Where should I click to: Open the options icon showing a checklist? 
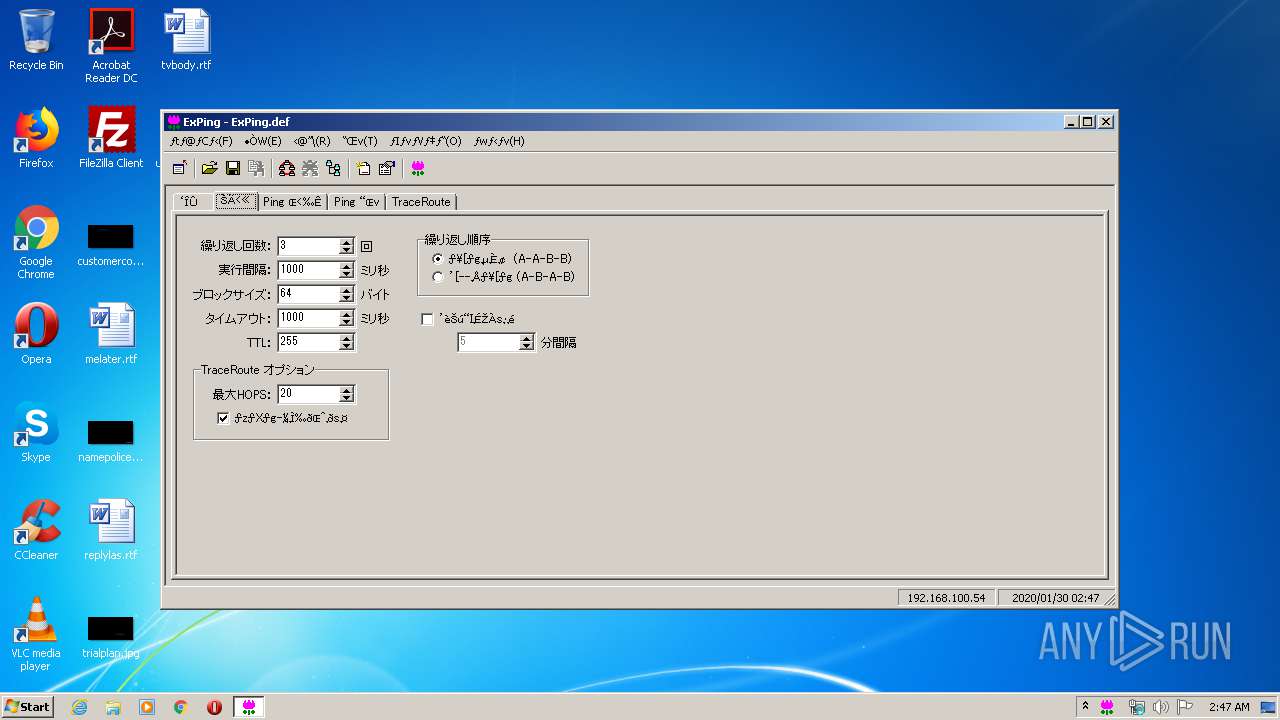point(386,168)
